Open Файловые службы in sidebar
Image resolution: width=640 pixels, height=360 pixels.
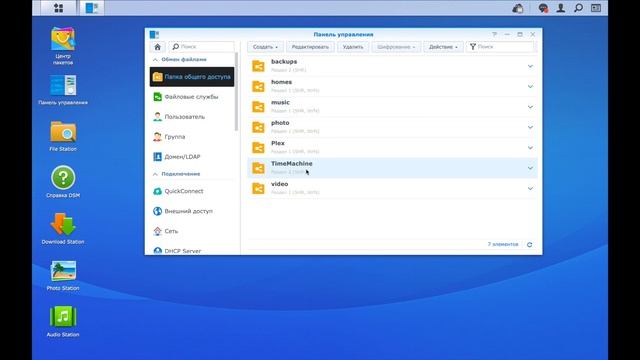(x=192, y=97)
